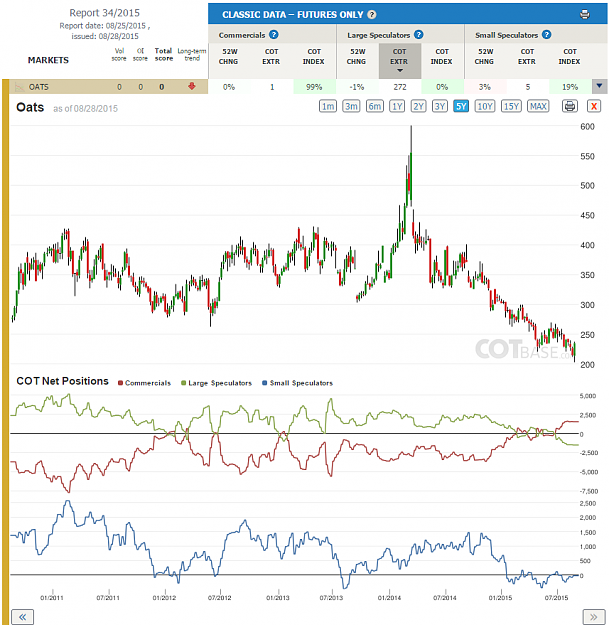Open the help icon next to Small Speculators

[546, 35]
